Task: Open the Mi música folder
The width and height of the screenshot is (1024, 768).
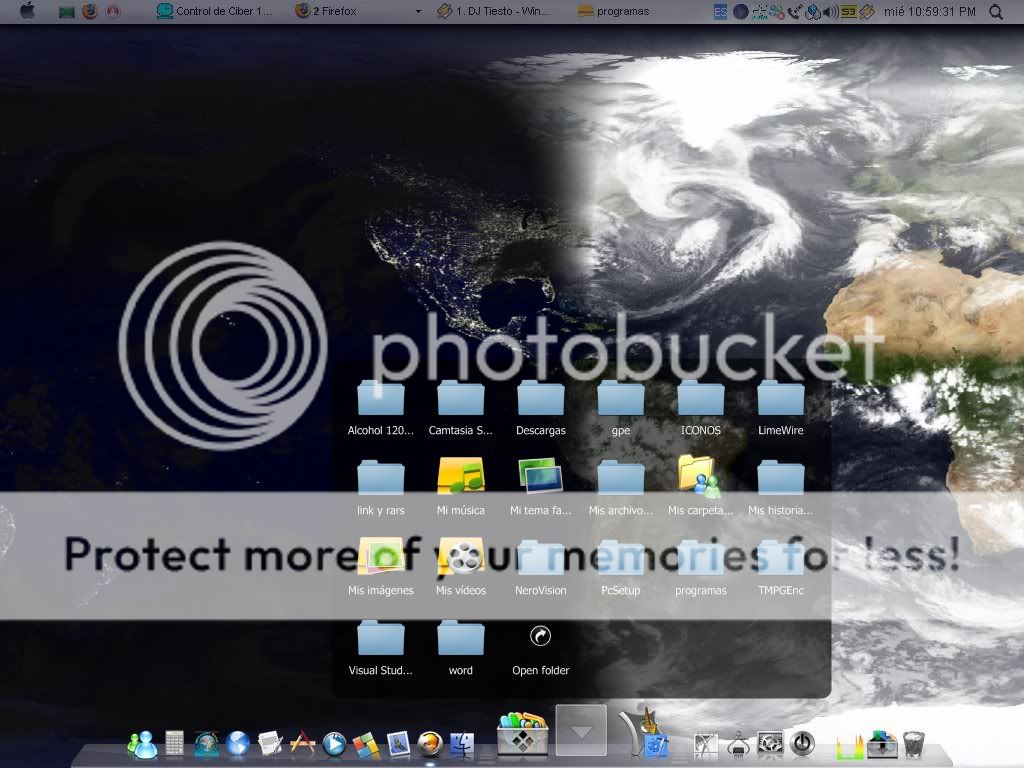Action: [460, 487]
